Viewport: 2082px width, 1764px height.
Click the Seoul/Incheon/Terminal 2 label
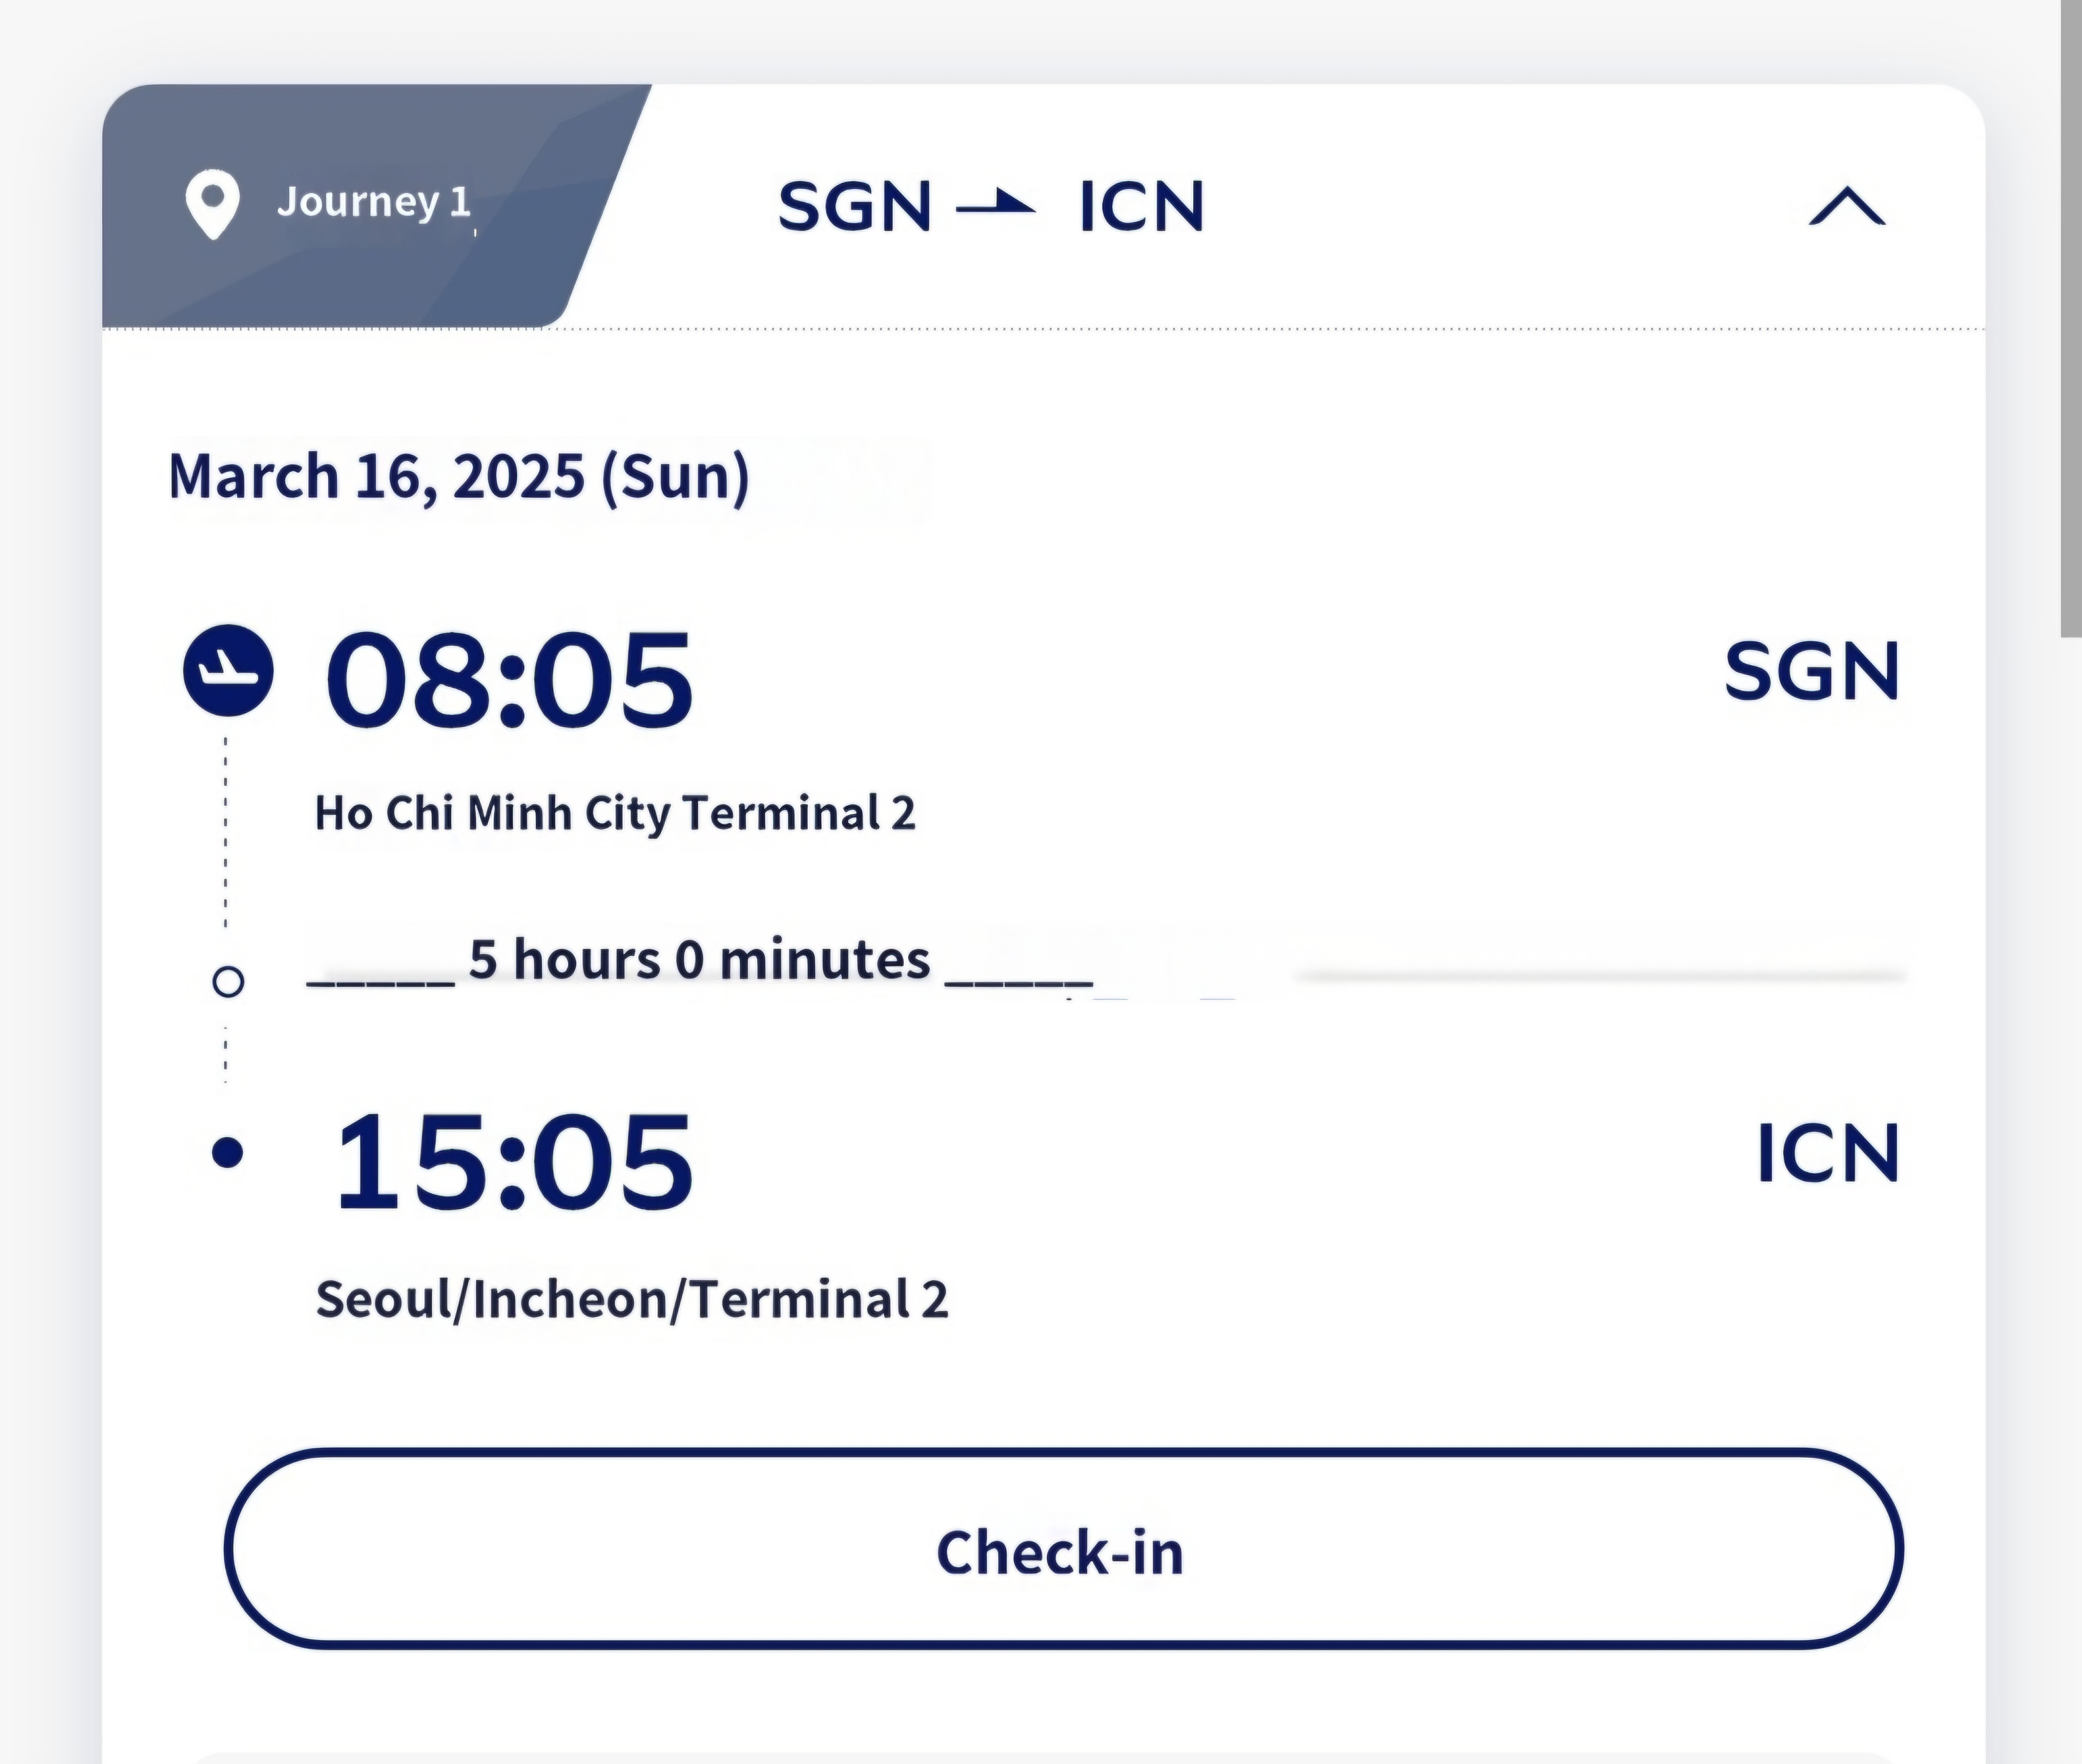tap(631, 1299)
